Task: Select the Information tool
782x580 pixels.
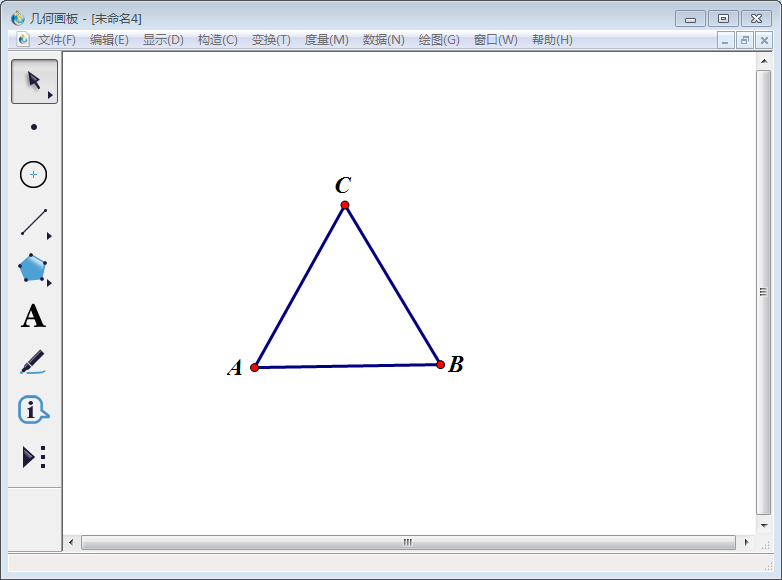Action: click(x=33, y=410)
